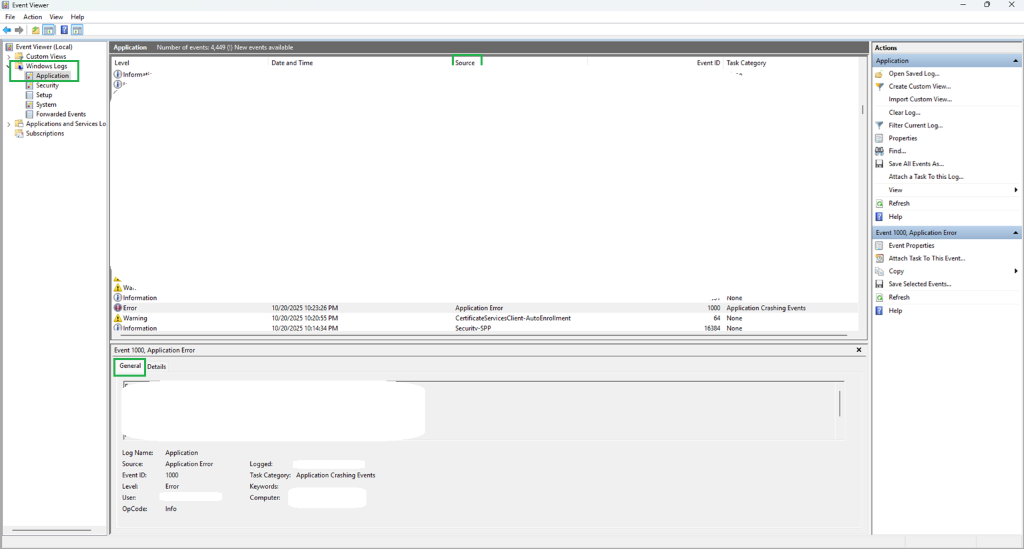Go back using the blue Back arrow
The width and height of the screenshot is (1024, 549).
pyautogui.click(x=7, y=30)
